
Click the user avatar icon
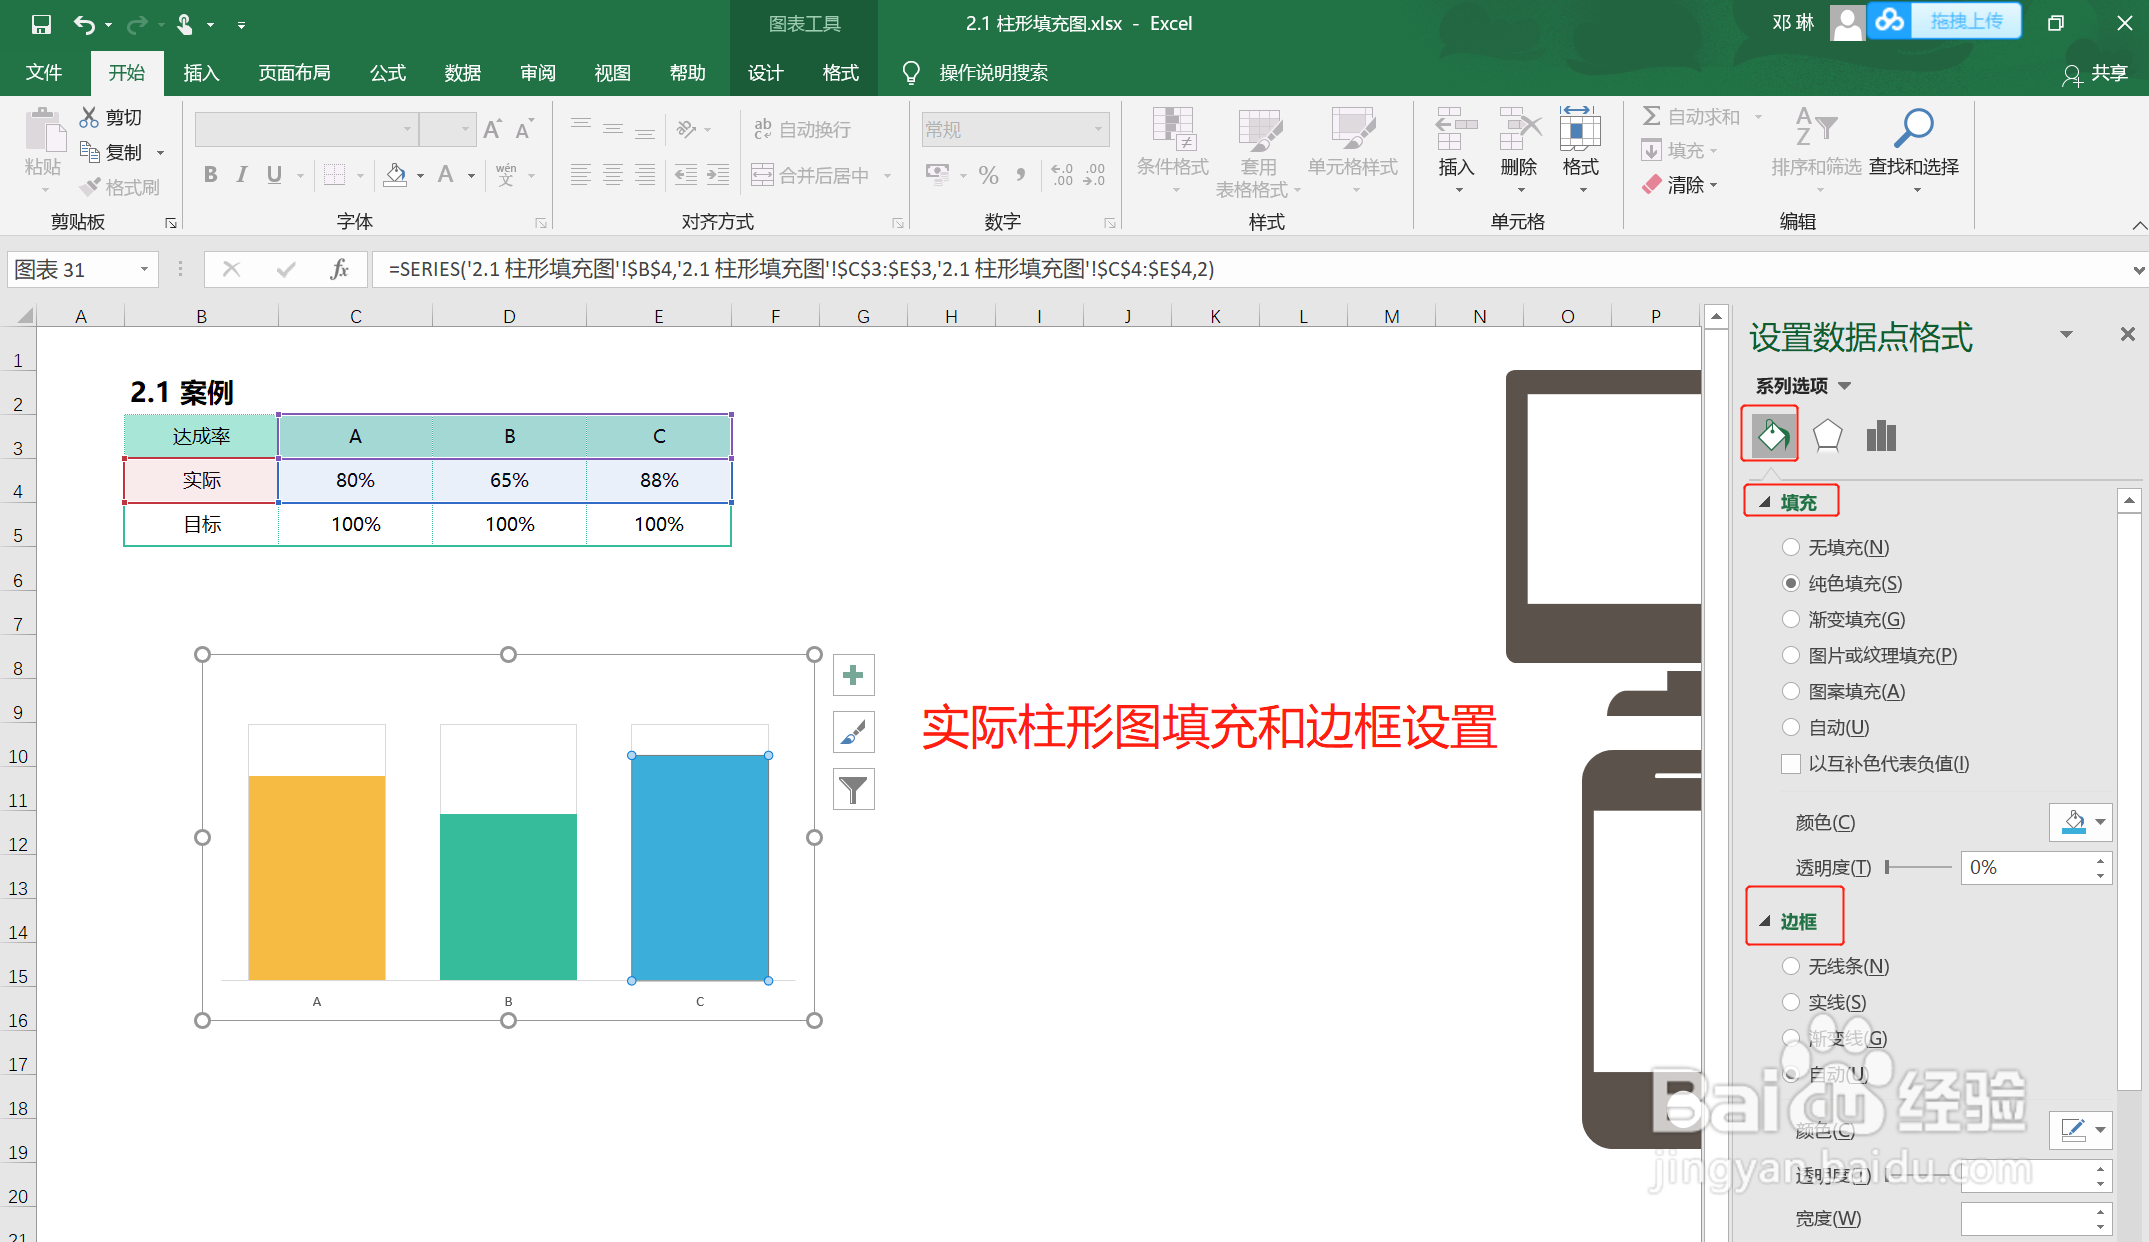pos(1847,22)
